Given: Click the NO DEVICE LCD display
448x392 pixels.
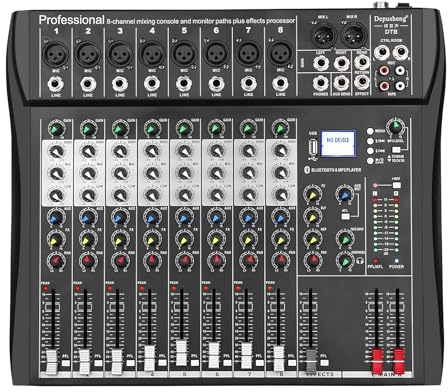Looking at the screenshot, I should coord(338,143).
